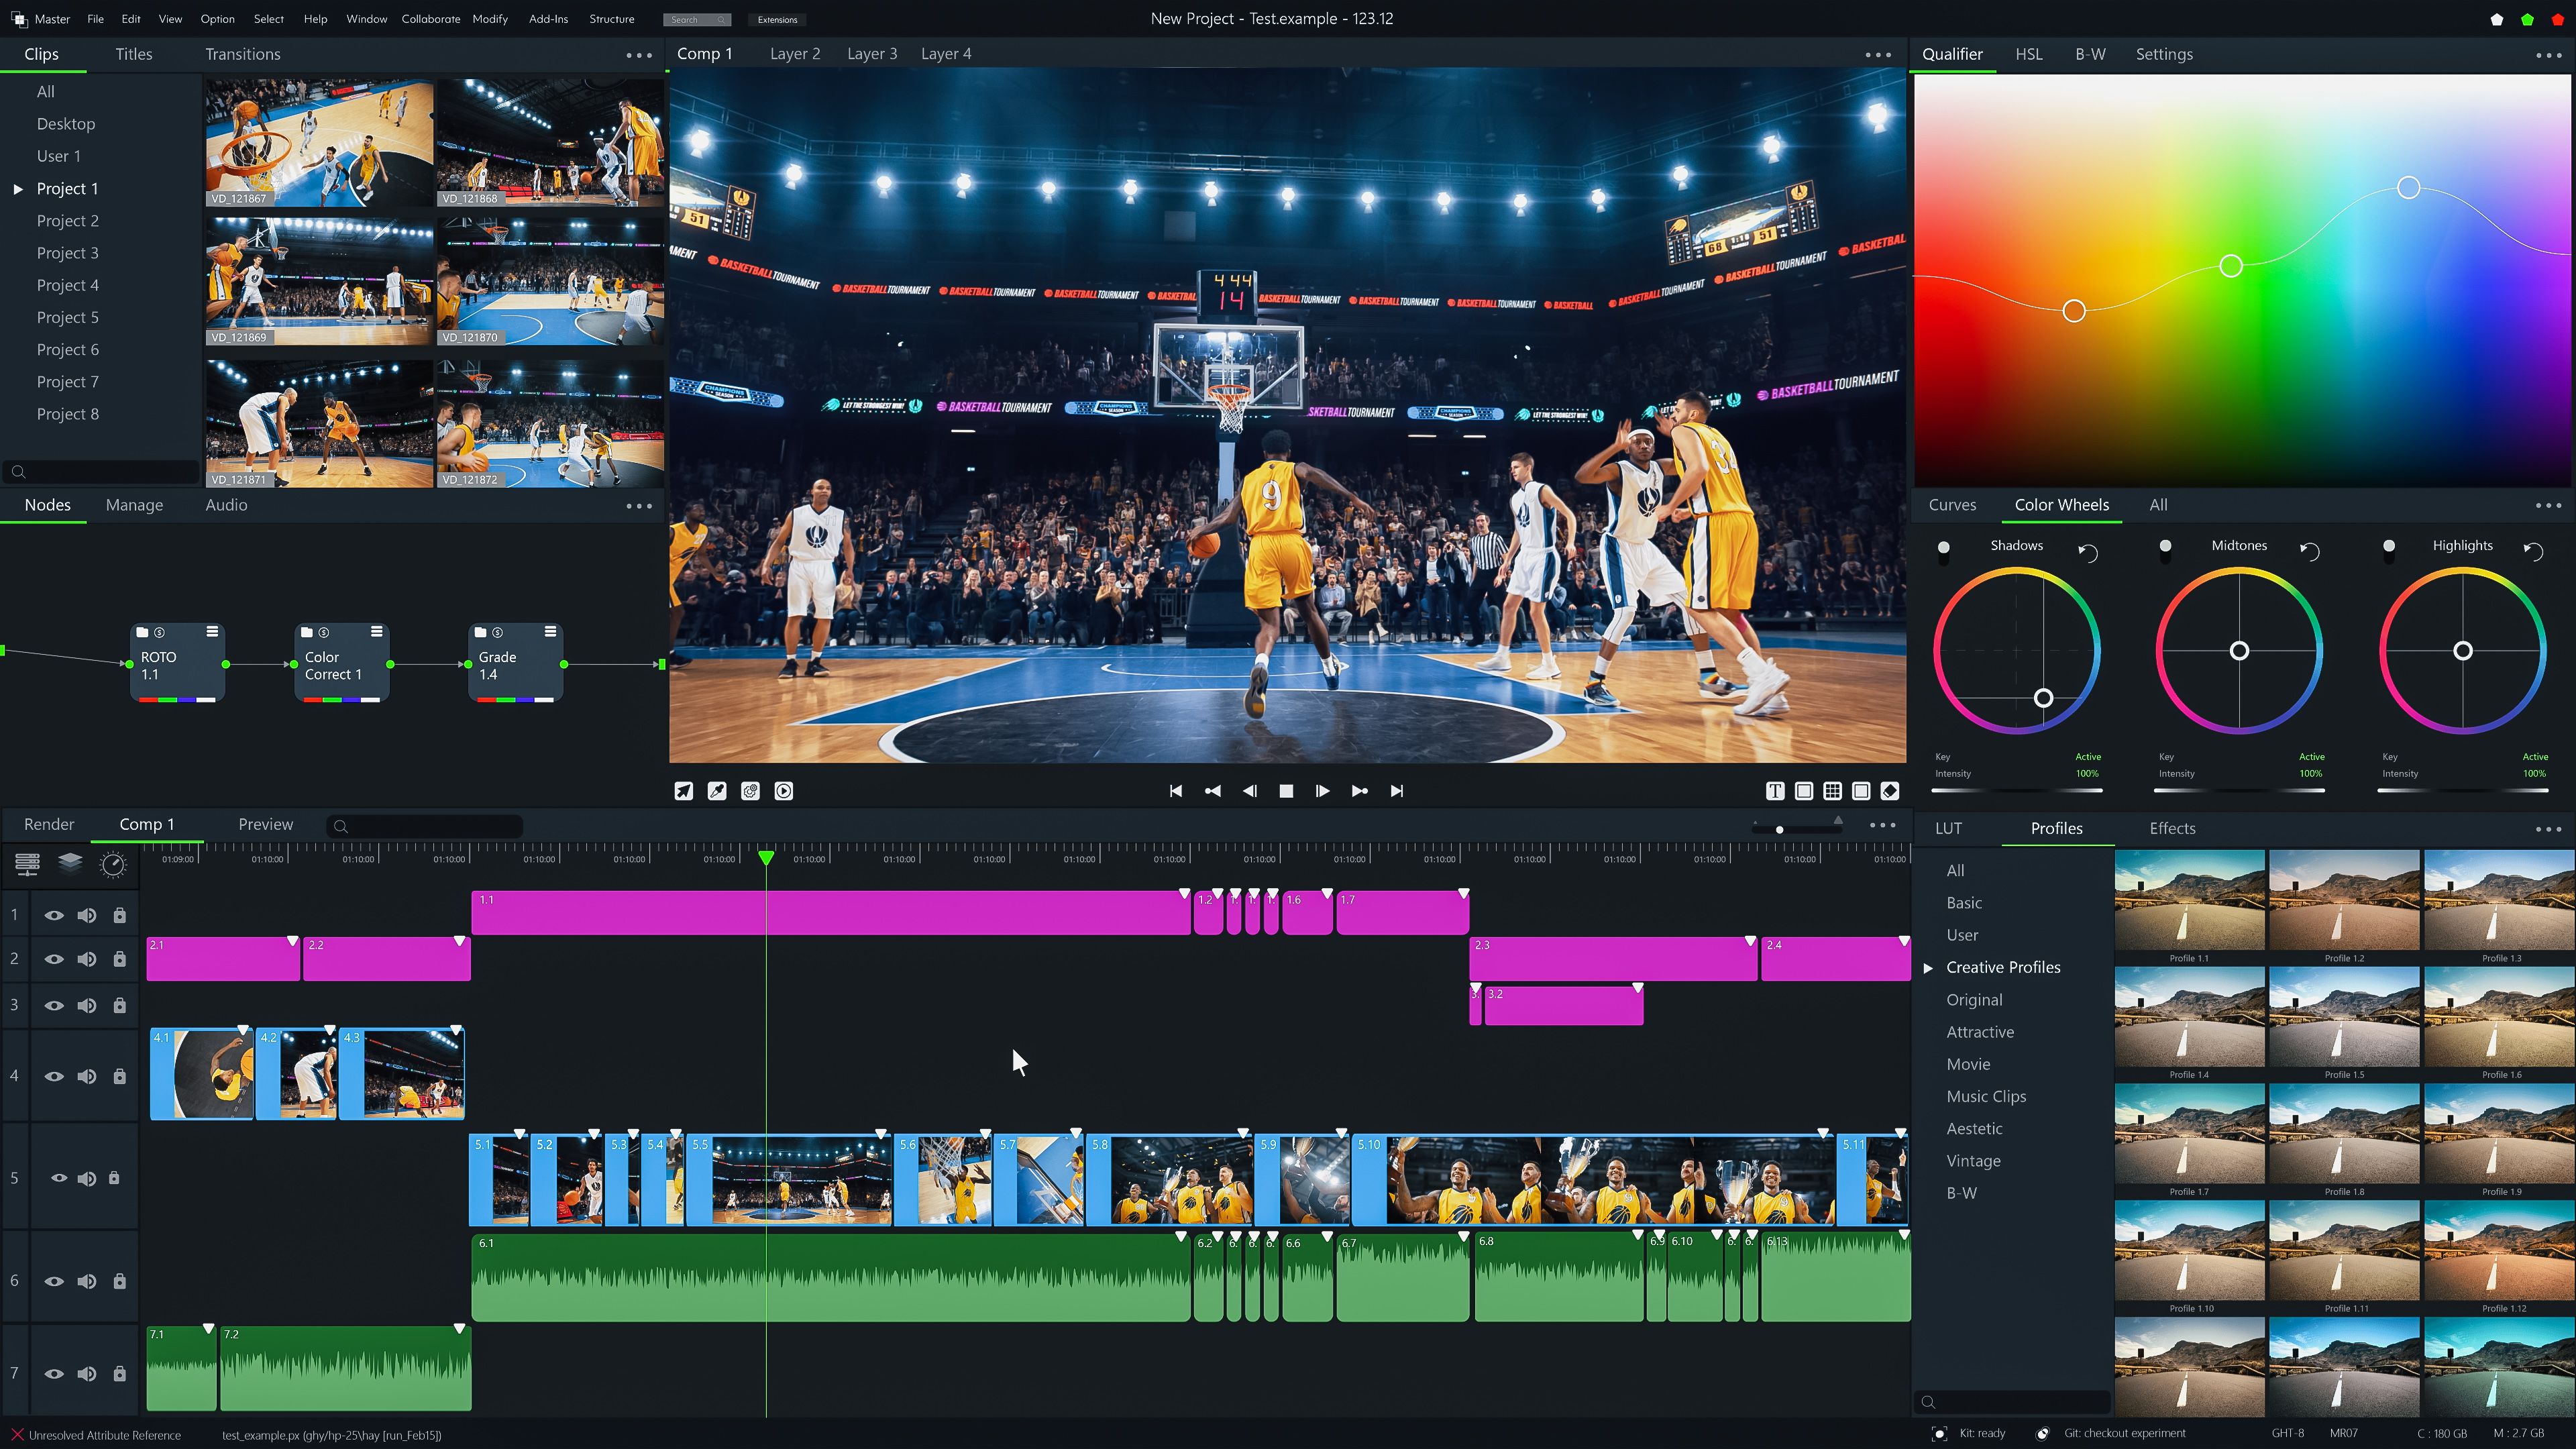Open clip processing settings icon below viewer
Viewport: 2576px width, 1449px height.
tap(750, 790)
